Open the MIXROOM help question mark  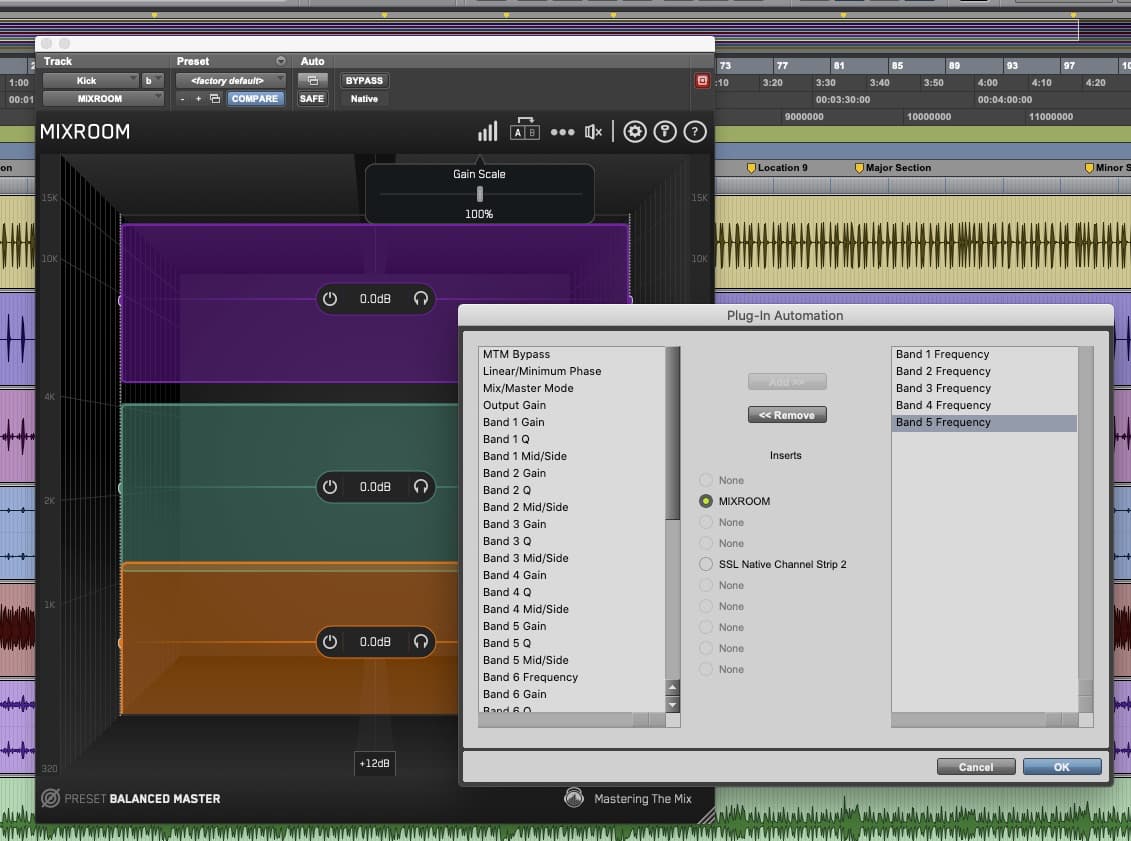pos(695,132)
